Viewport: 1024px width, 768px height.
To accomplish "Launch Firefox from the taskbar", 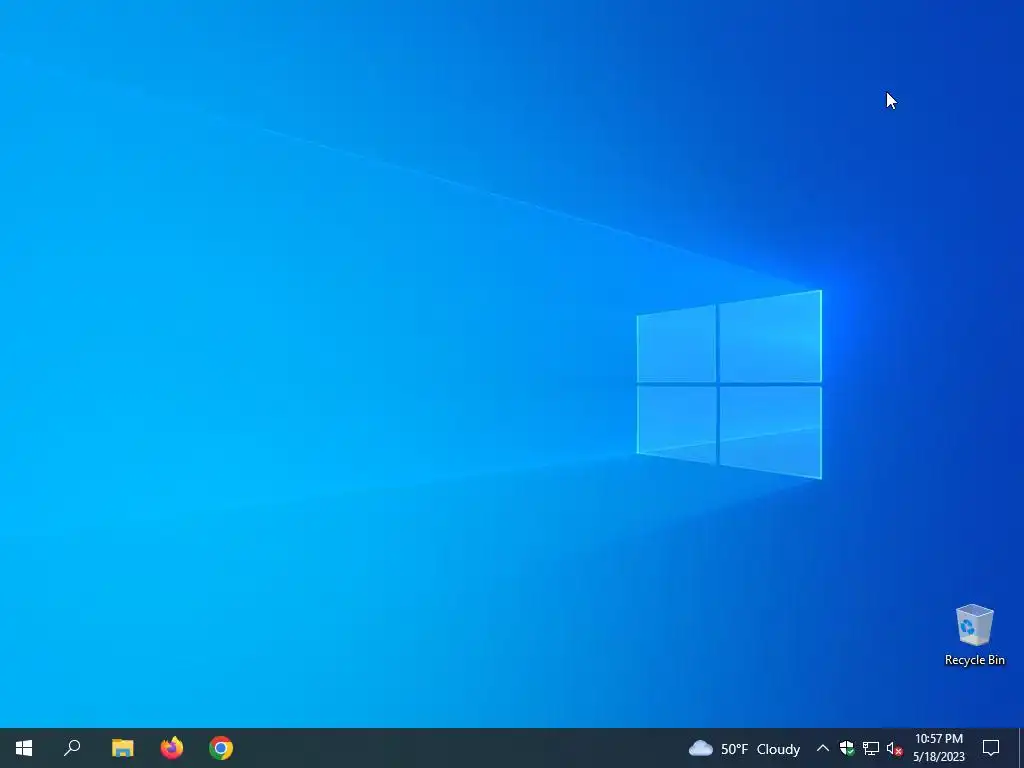I will (172, 748).
